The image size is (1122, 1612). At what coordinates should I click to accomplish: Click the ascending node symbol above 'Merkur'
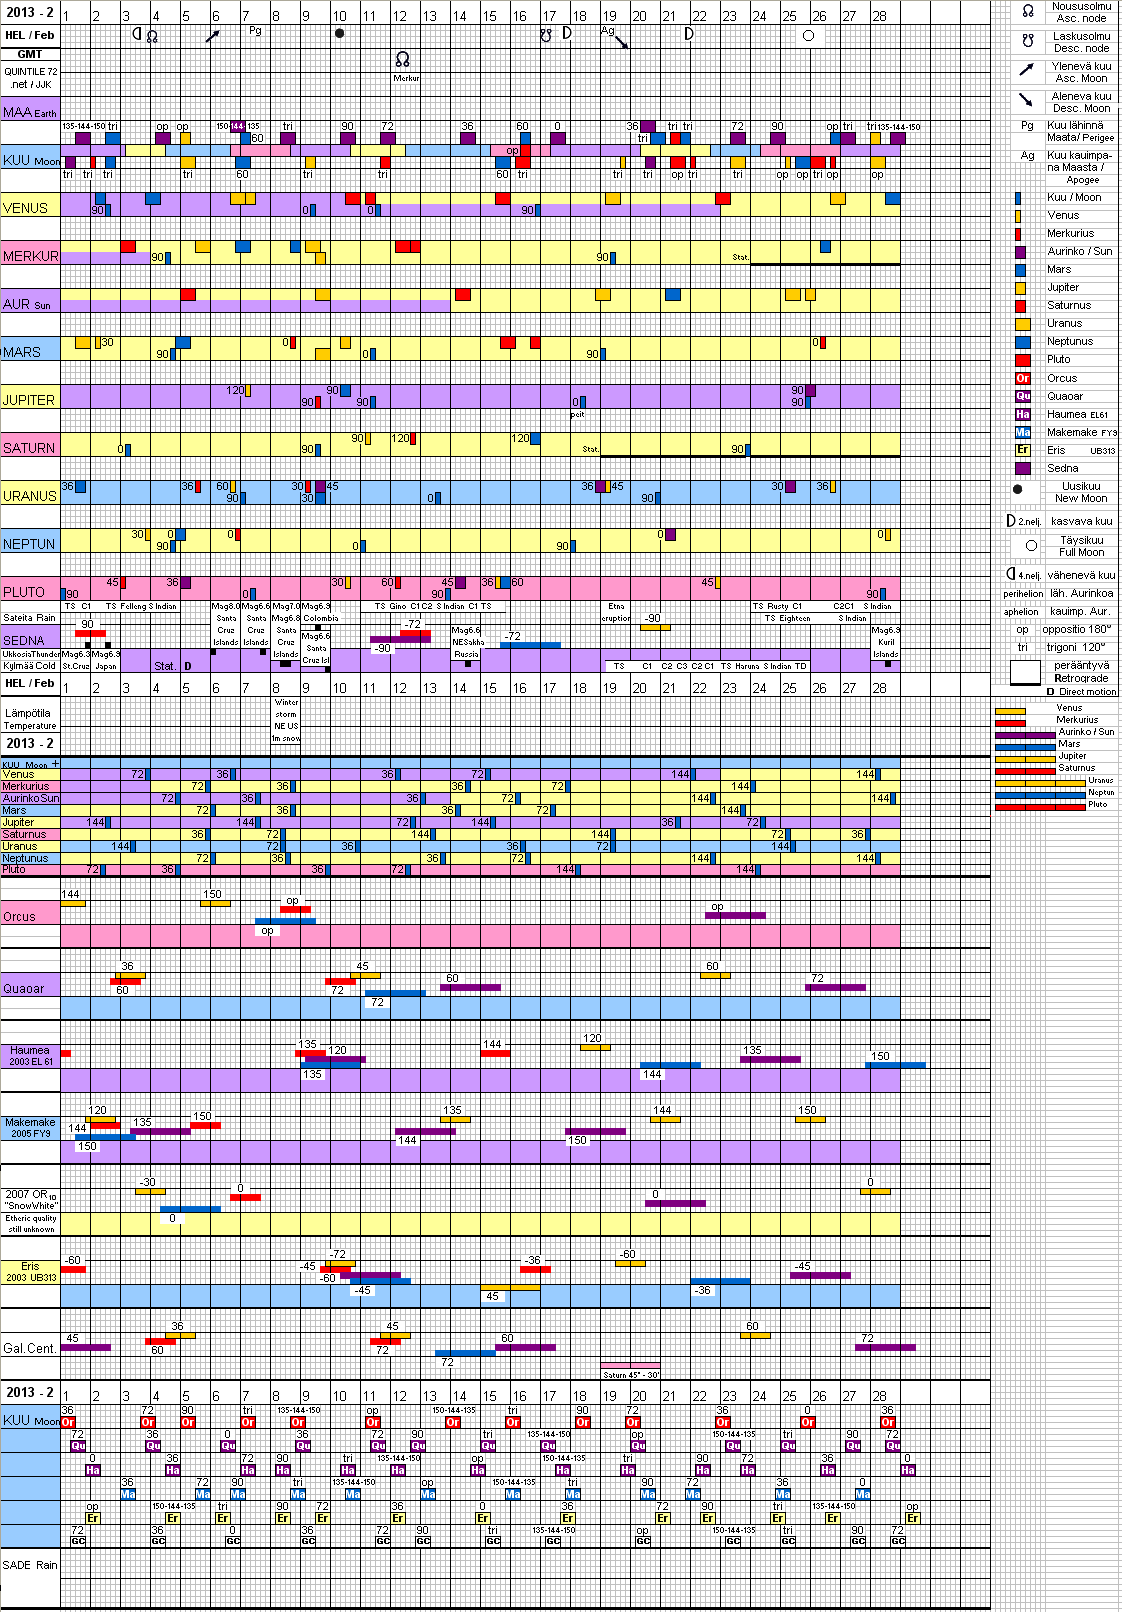[x=402, y=60]
